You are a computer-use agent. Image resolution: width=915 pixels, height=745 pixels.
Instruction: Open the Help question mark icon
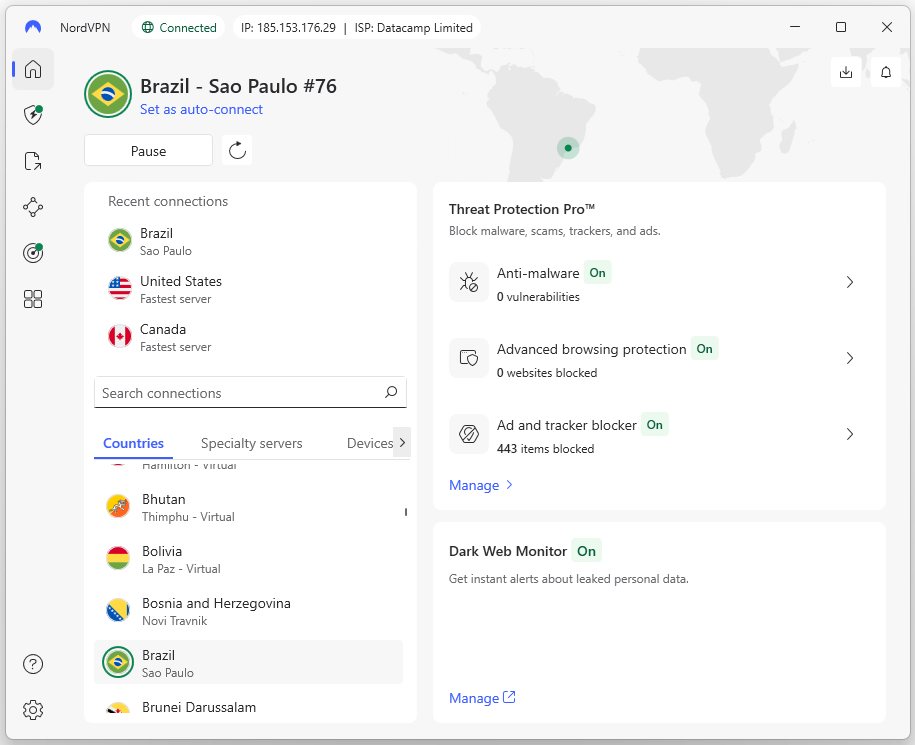33,664
